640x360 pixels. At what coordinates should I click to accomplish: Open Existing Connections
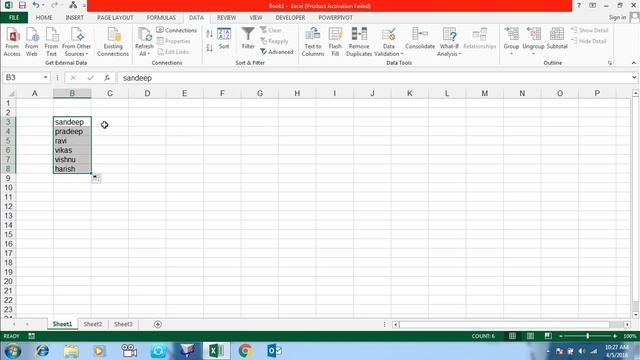pos(113,42)
